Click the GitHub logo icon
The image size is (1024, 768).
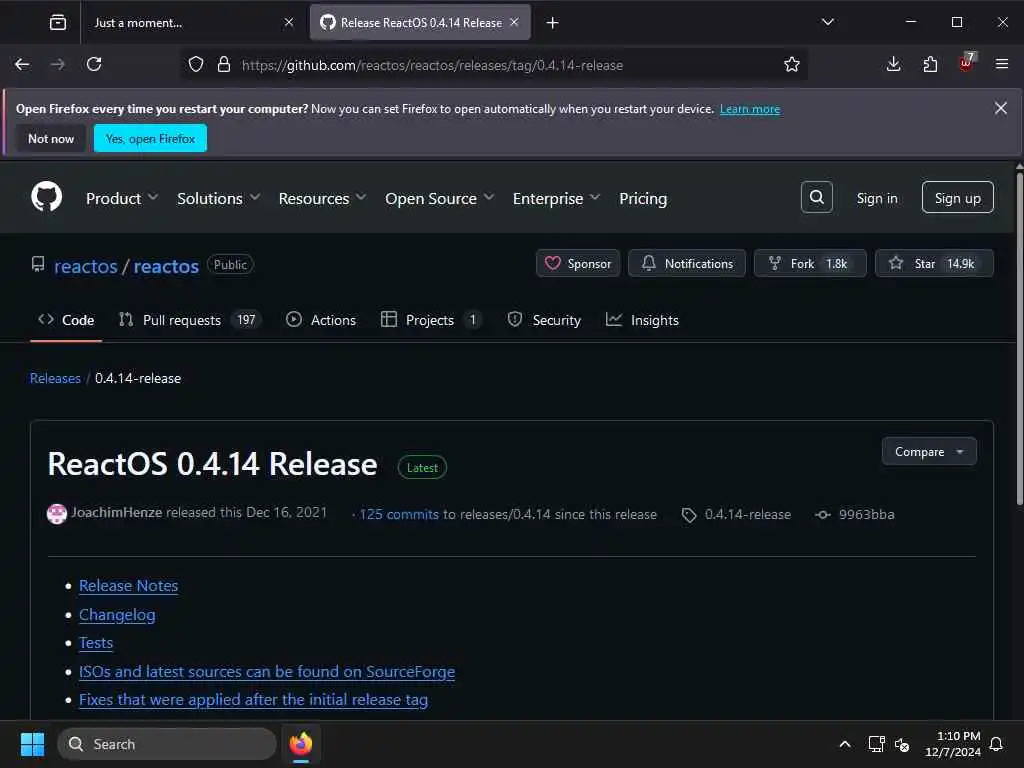tap(46, 197)
